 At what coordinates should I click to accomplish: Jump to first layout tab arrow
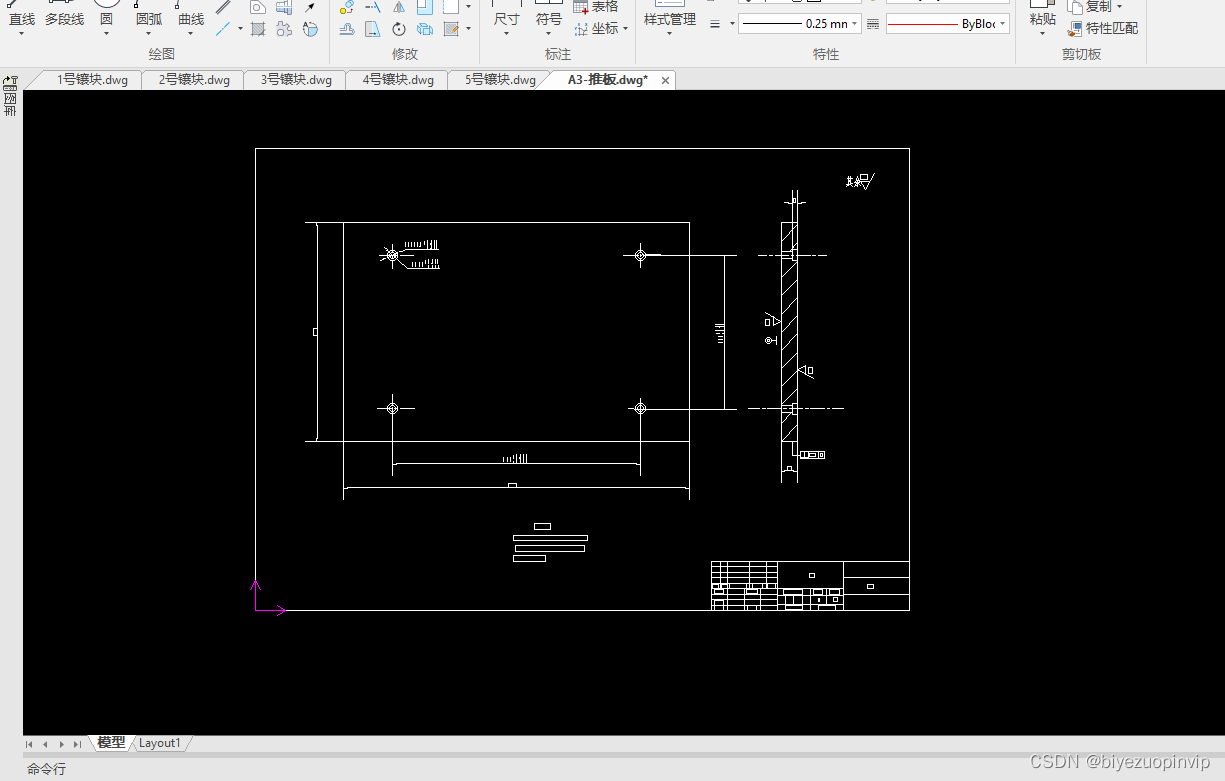[30, 744]
